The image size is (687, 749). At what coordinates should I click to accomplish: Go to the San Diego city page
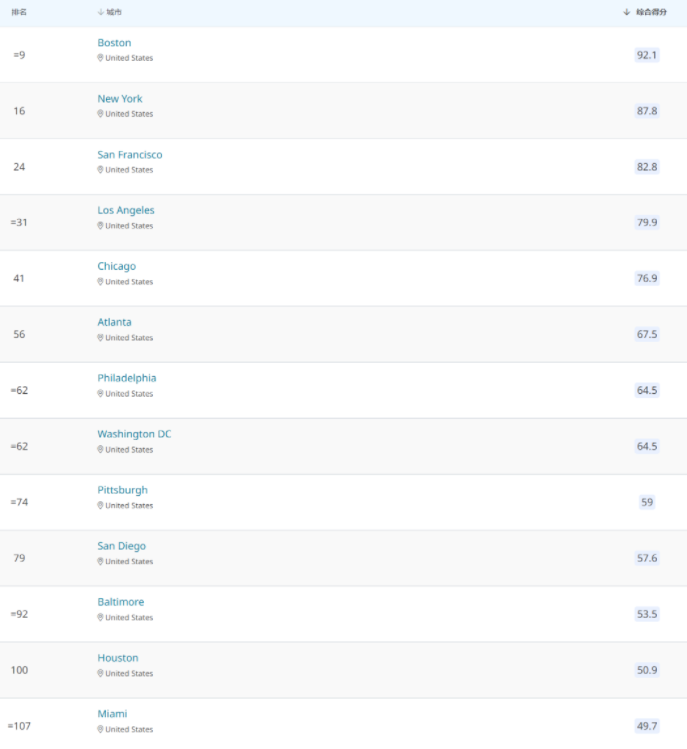tap(121, 547)
